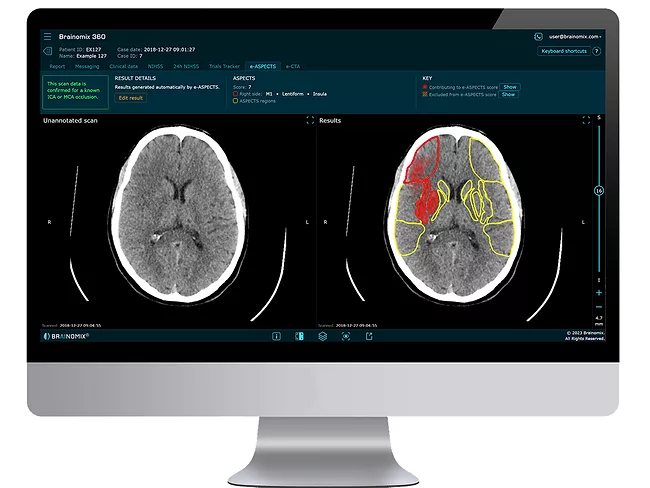This screenshot has height=488, width=650.
Task: Expand the Results scan to fullscreen
Action: (586, 120)
